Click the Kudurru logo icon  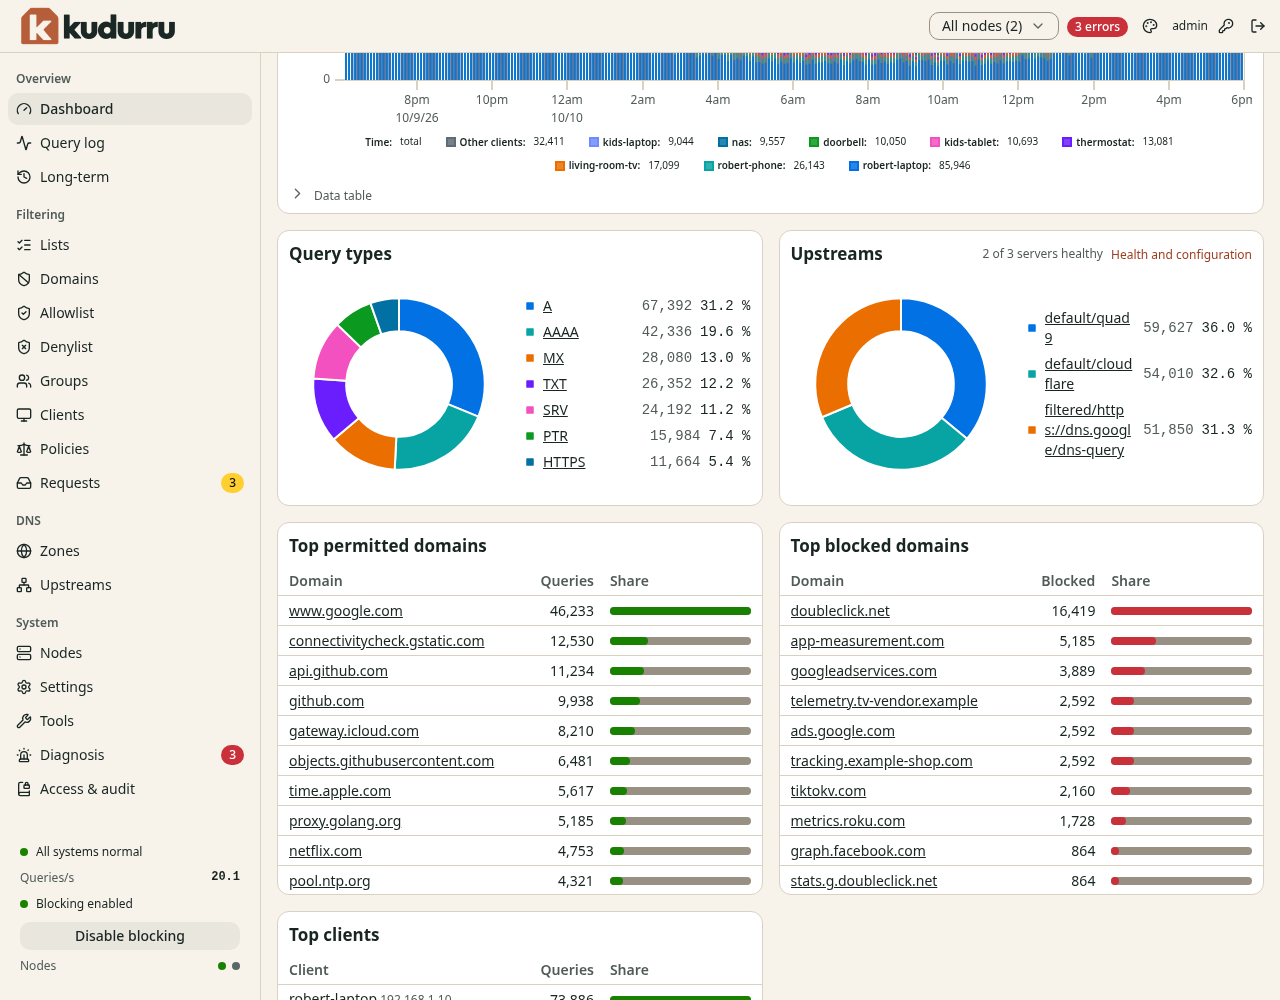click(x=40, y=26)
